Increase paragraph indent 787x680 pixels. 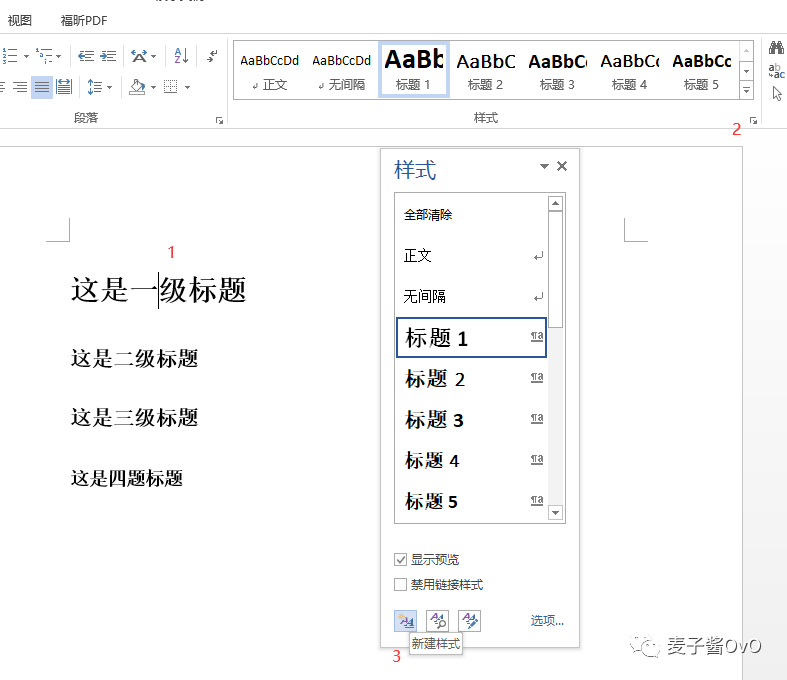tap(108, 56)
